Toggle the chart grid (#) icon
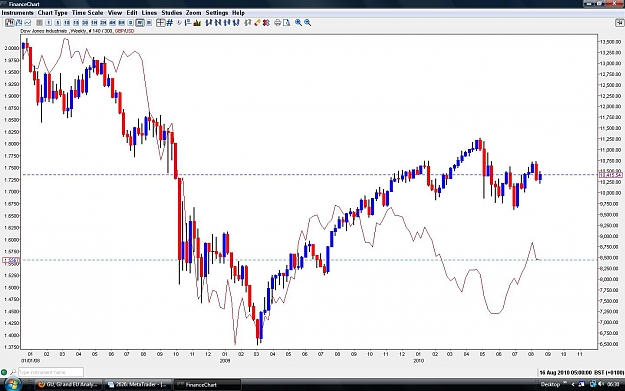The width and height of the screenshot is (625, 391). pyautogui.click(x=169, y=23)
